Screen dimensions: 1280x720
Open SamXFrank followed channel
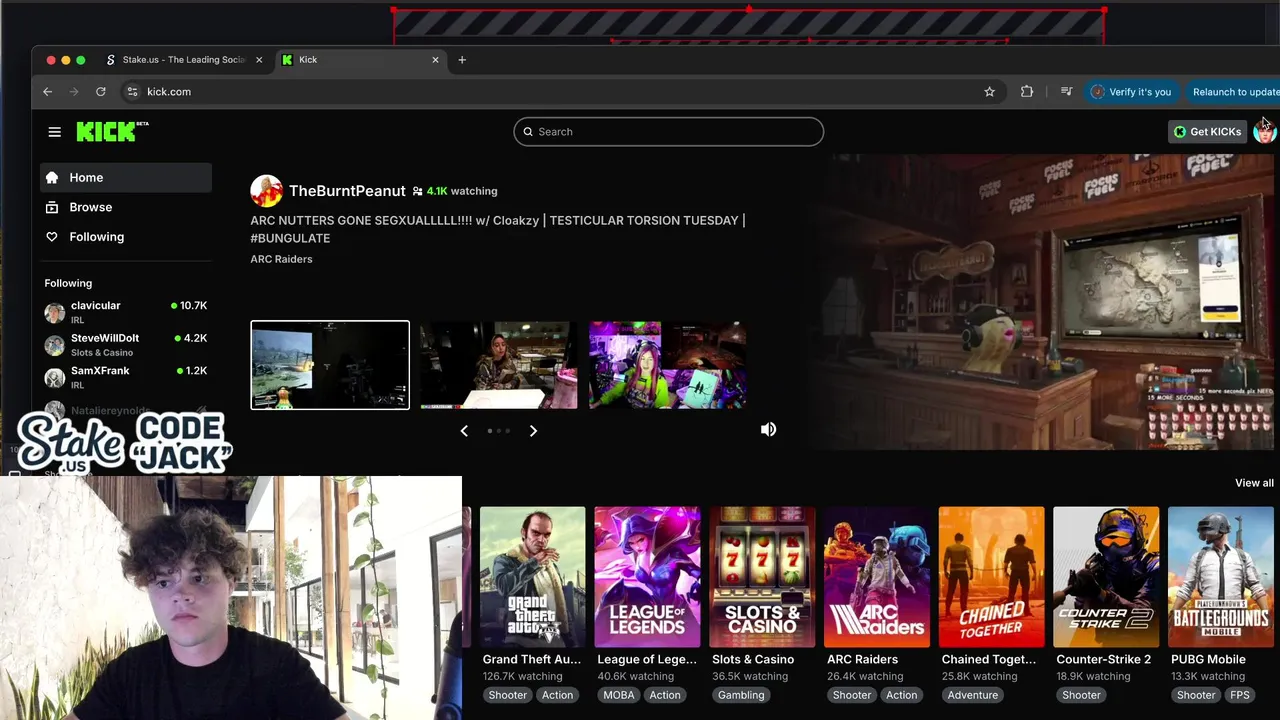click(126, 377)
